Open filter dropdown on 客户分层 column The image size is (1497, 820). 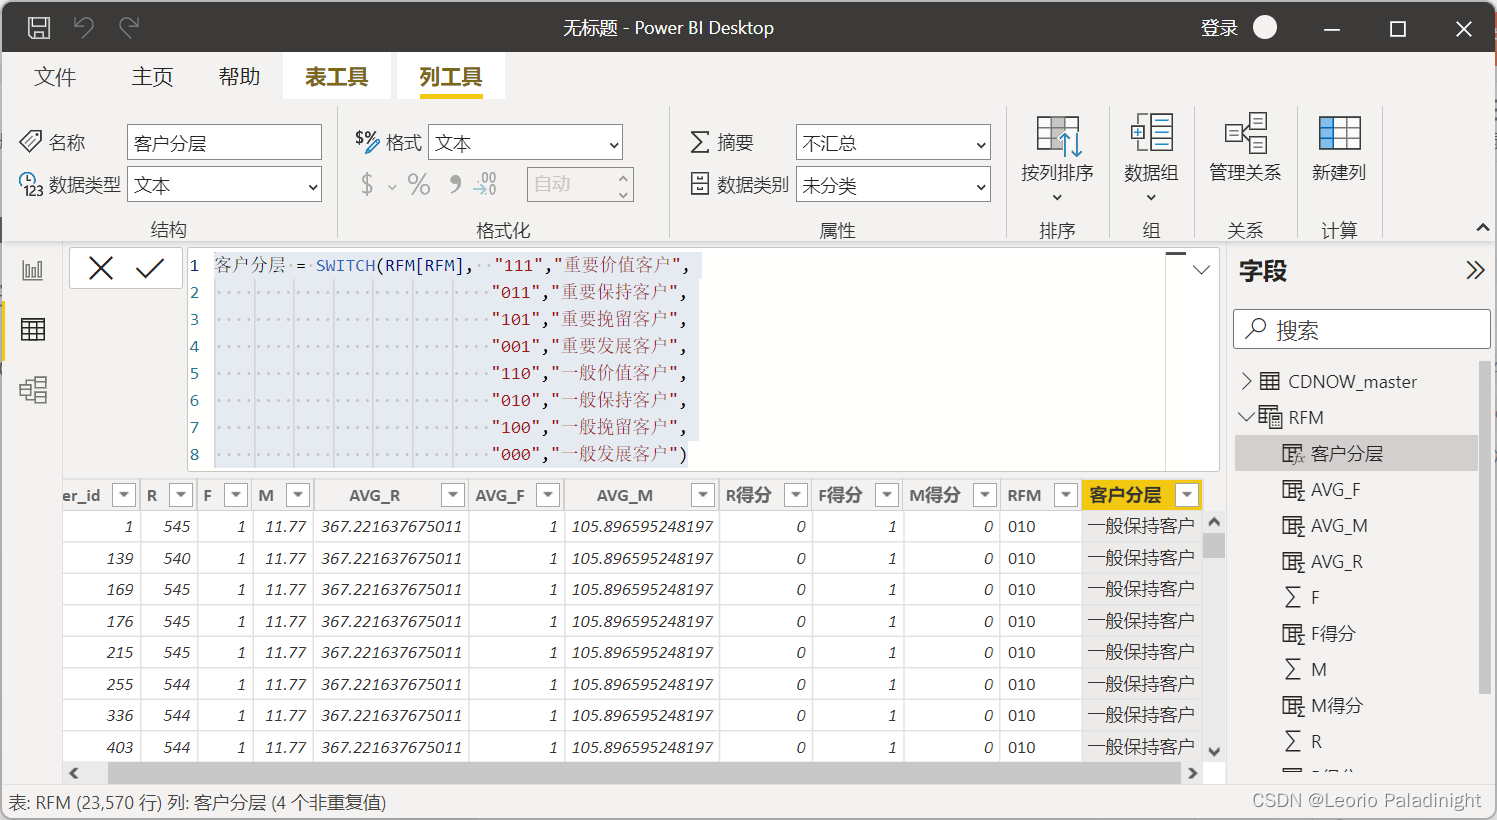1187,495
